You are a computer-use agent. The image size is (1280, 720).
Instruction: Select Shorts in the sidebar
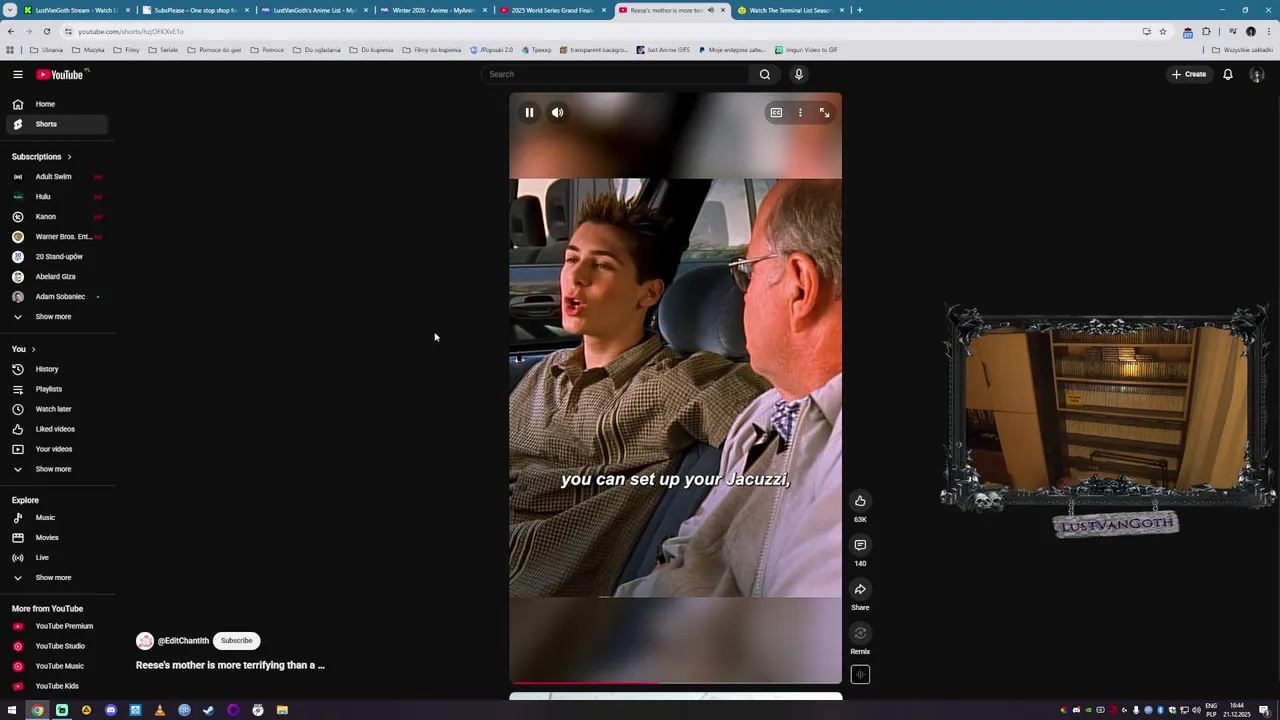56,124
